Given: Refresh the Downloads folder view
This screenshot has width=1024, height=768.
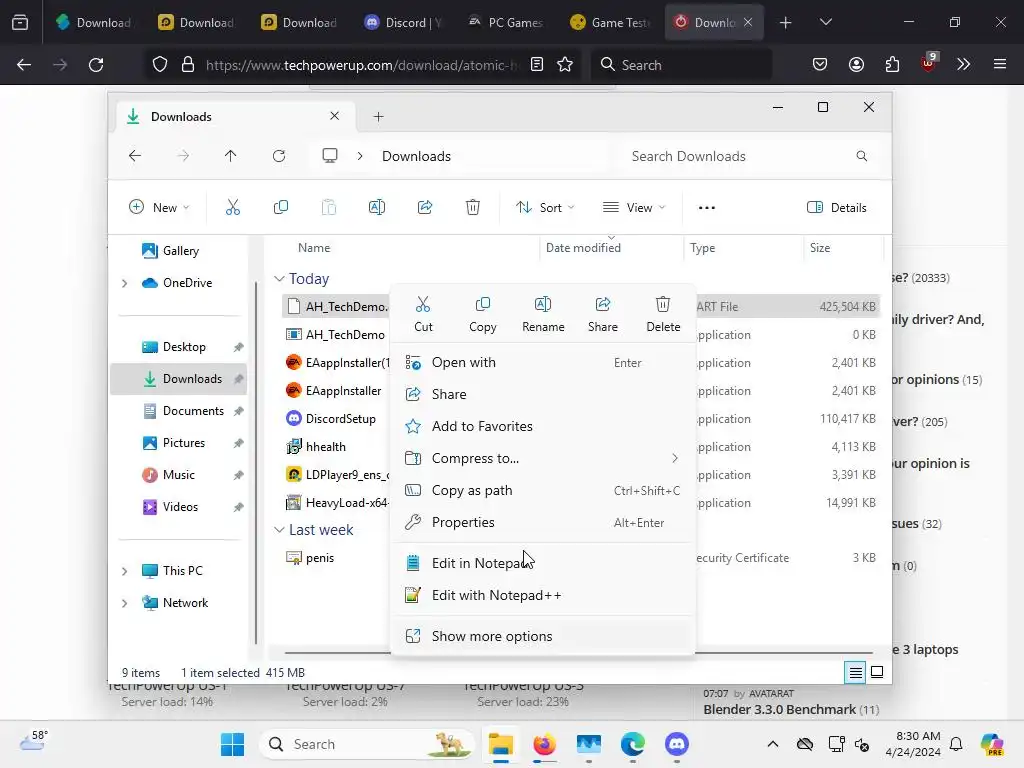Looking at the screenshot, I should [x=279, y=155].
